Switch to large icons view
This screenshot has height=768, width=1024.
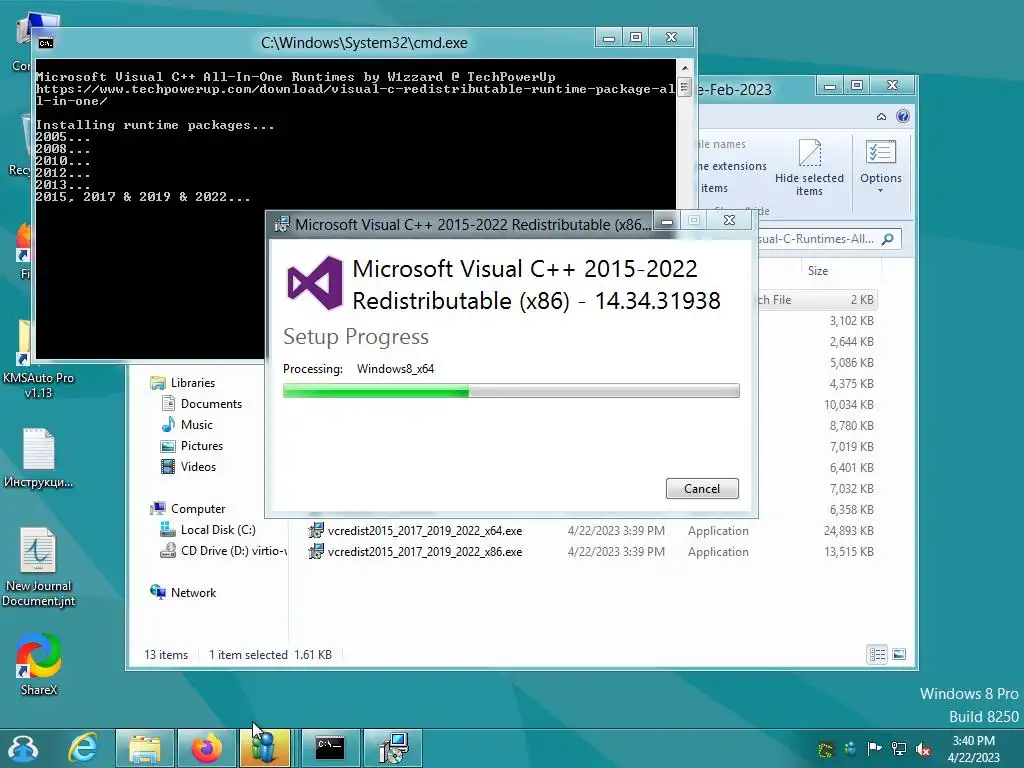click(x=899, y=654)
